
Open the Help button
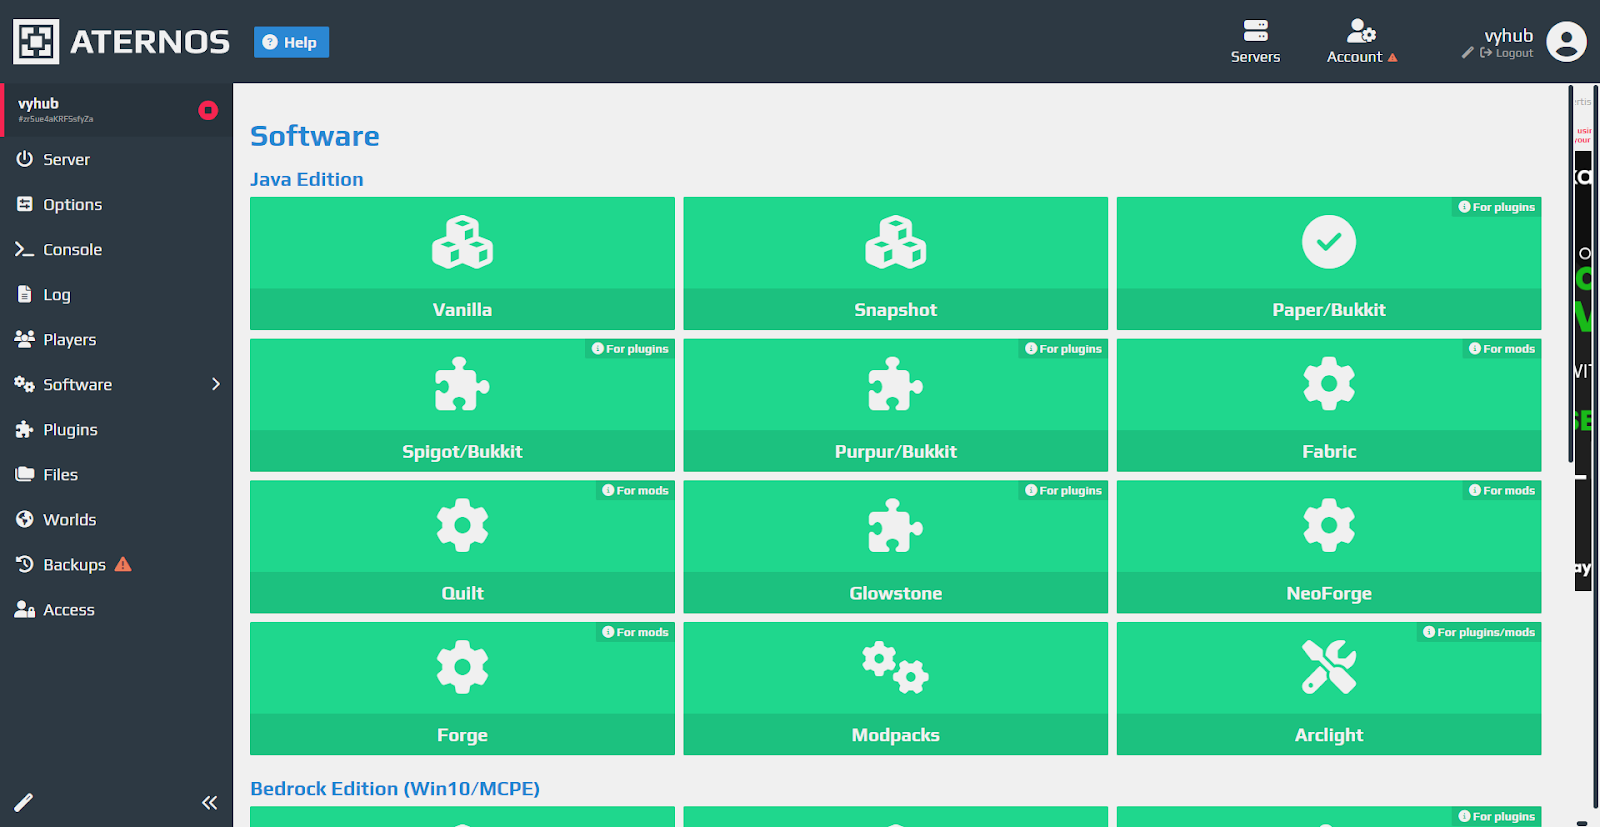291,42
